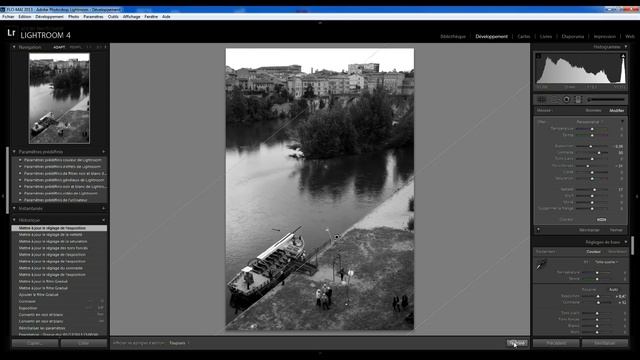Collapse the gradient filter effect sliders triangle

tap(622, 122)
